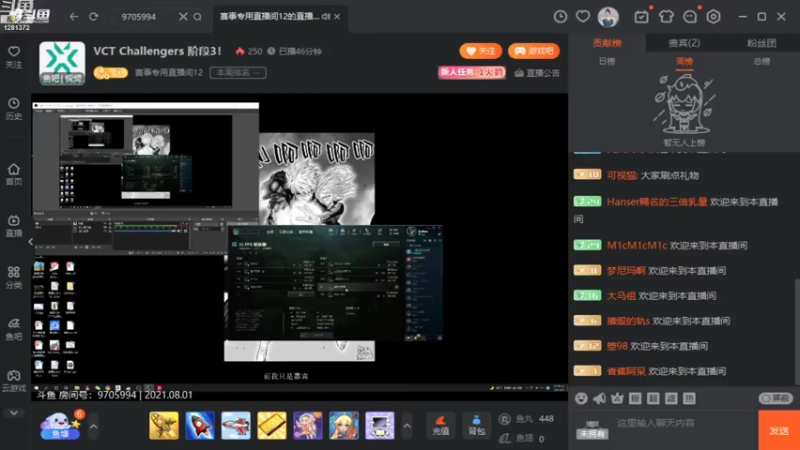Switch to the 粉丝团 tab

[761, 43]
